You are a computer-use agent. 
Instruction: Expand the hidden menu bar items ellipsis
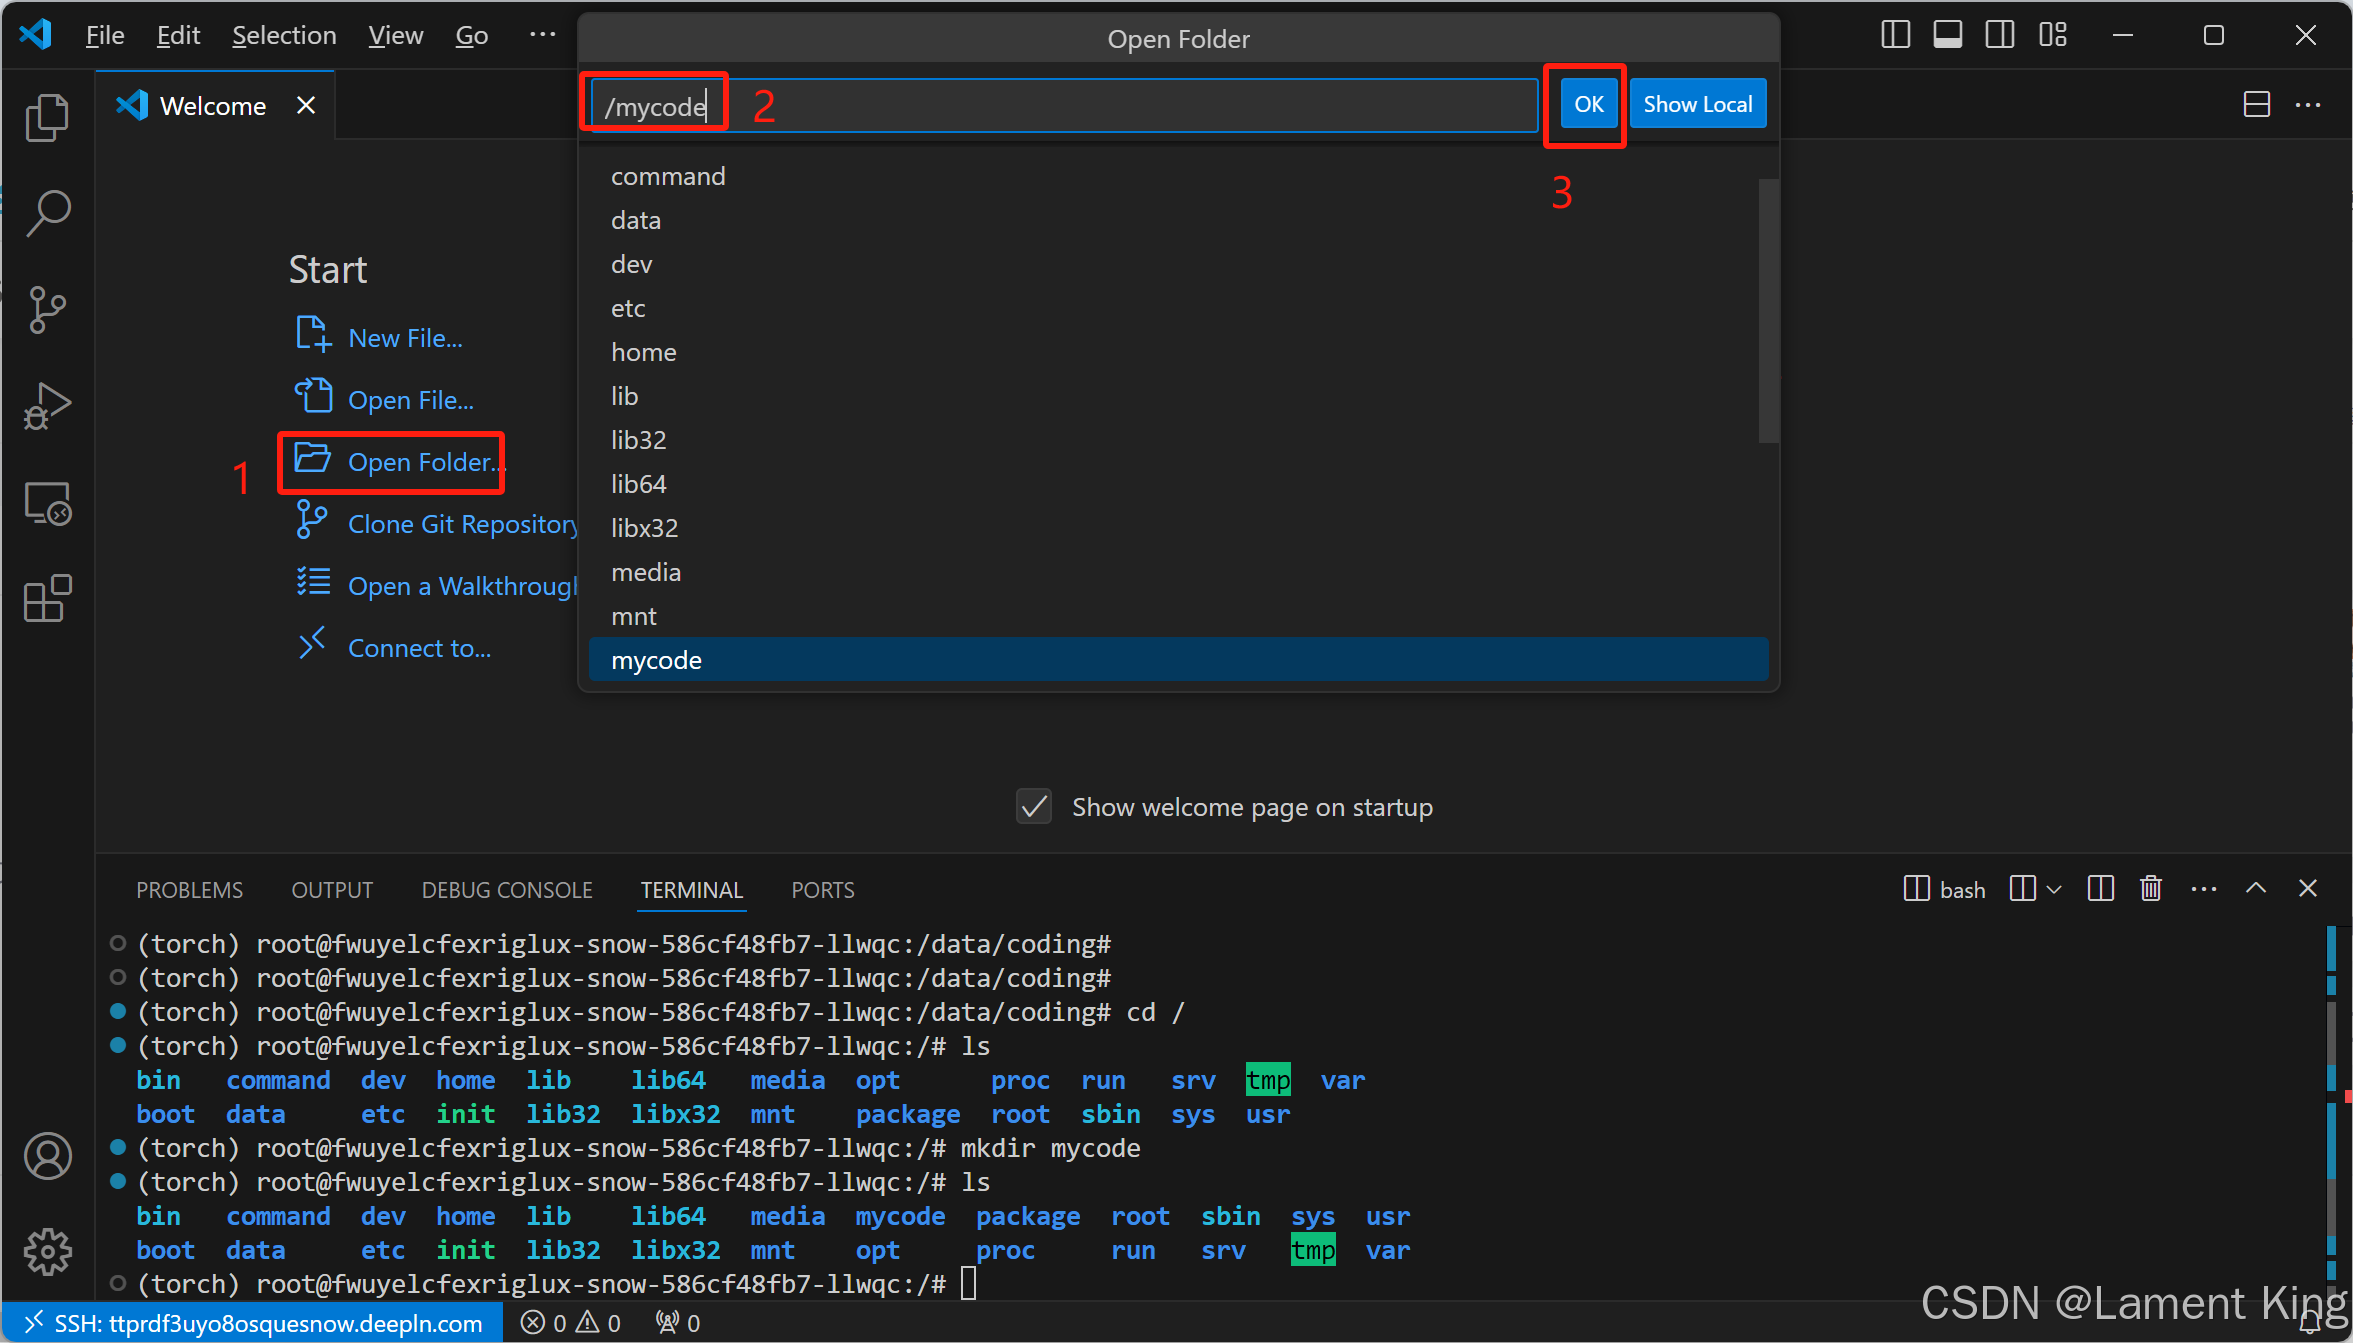coord(542,35)
